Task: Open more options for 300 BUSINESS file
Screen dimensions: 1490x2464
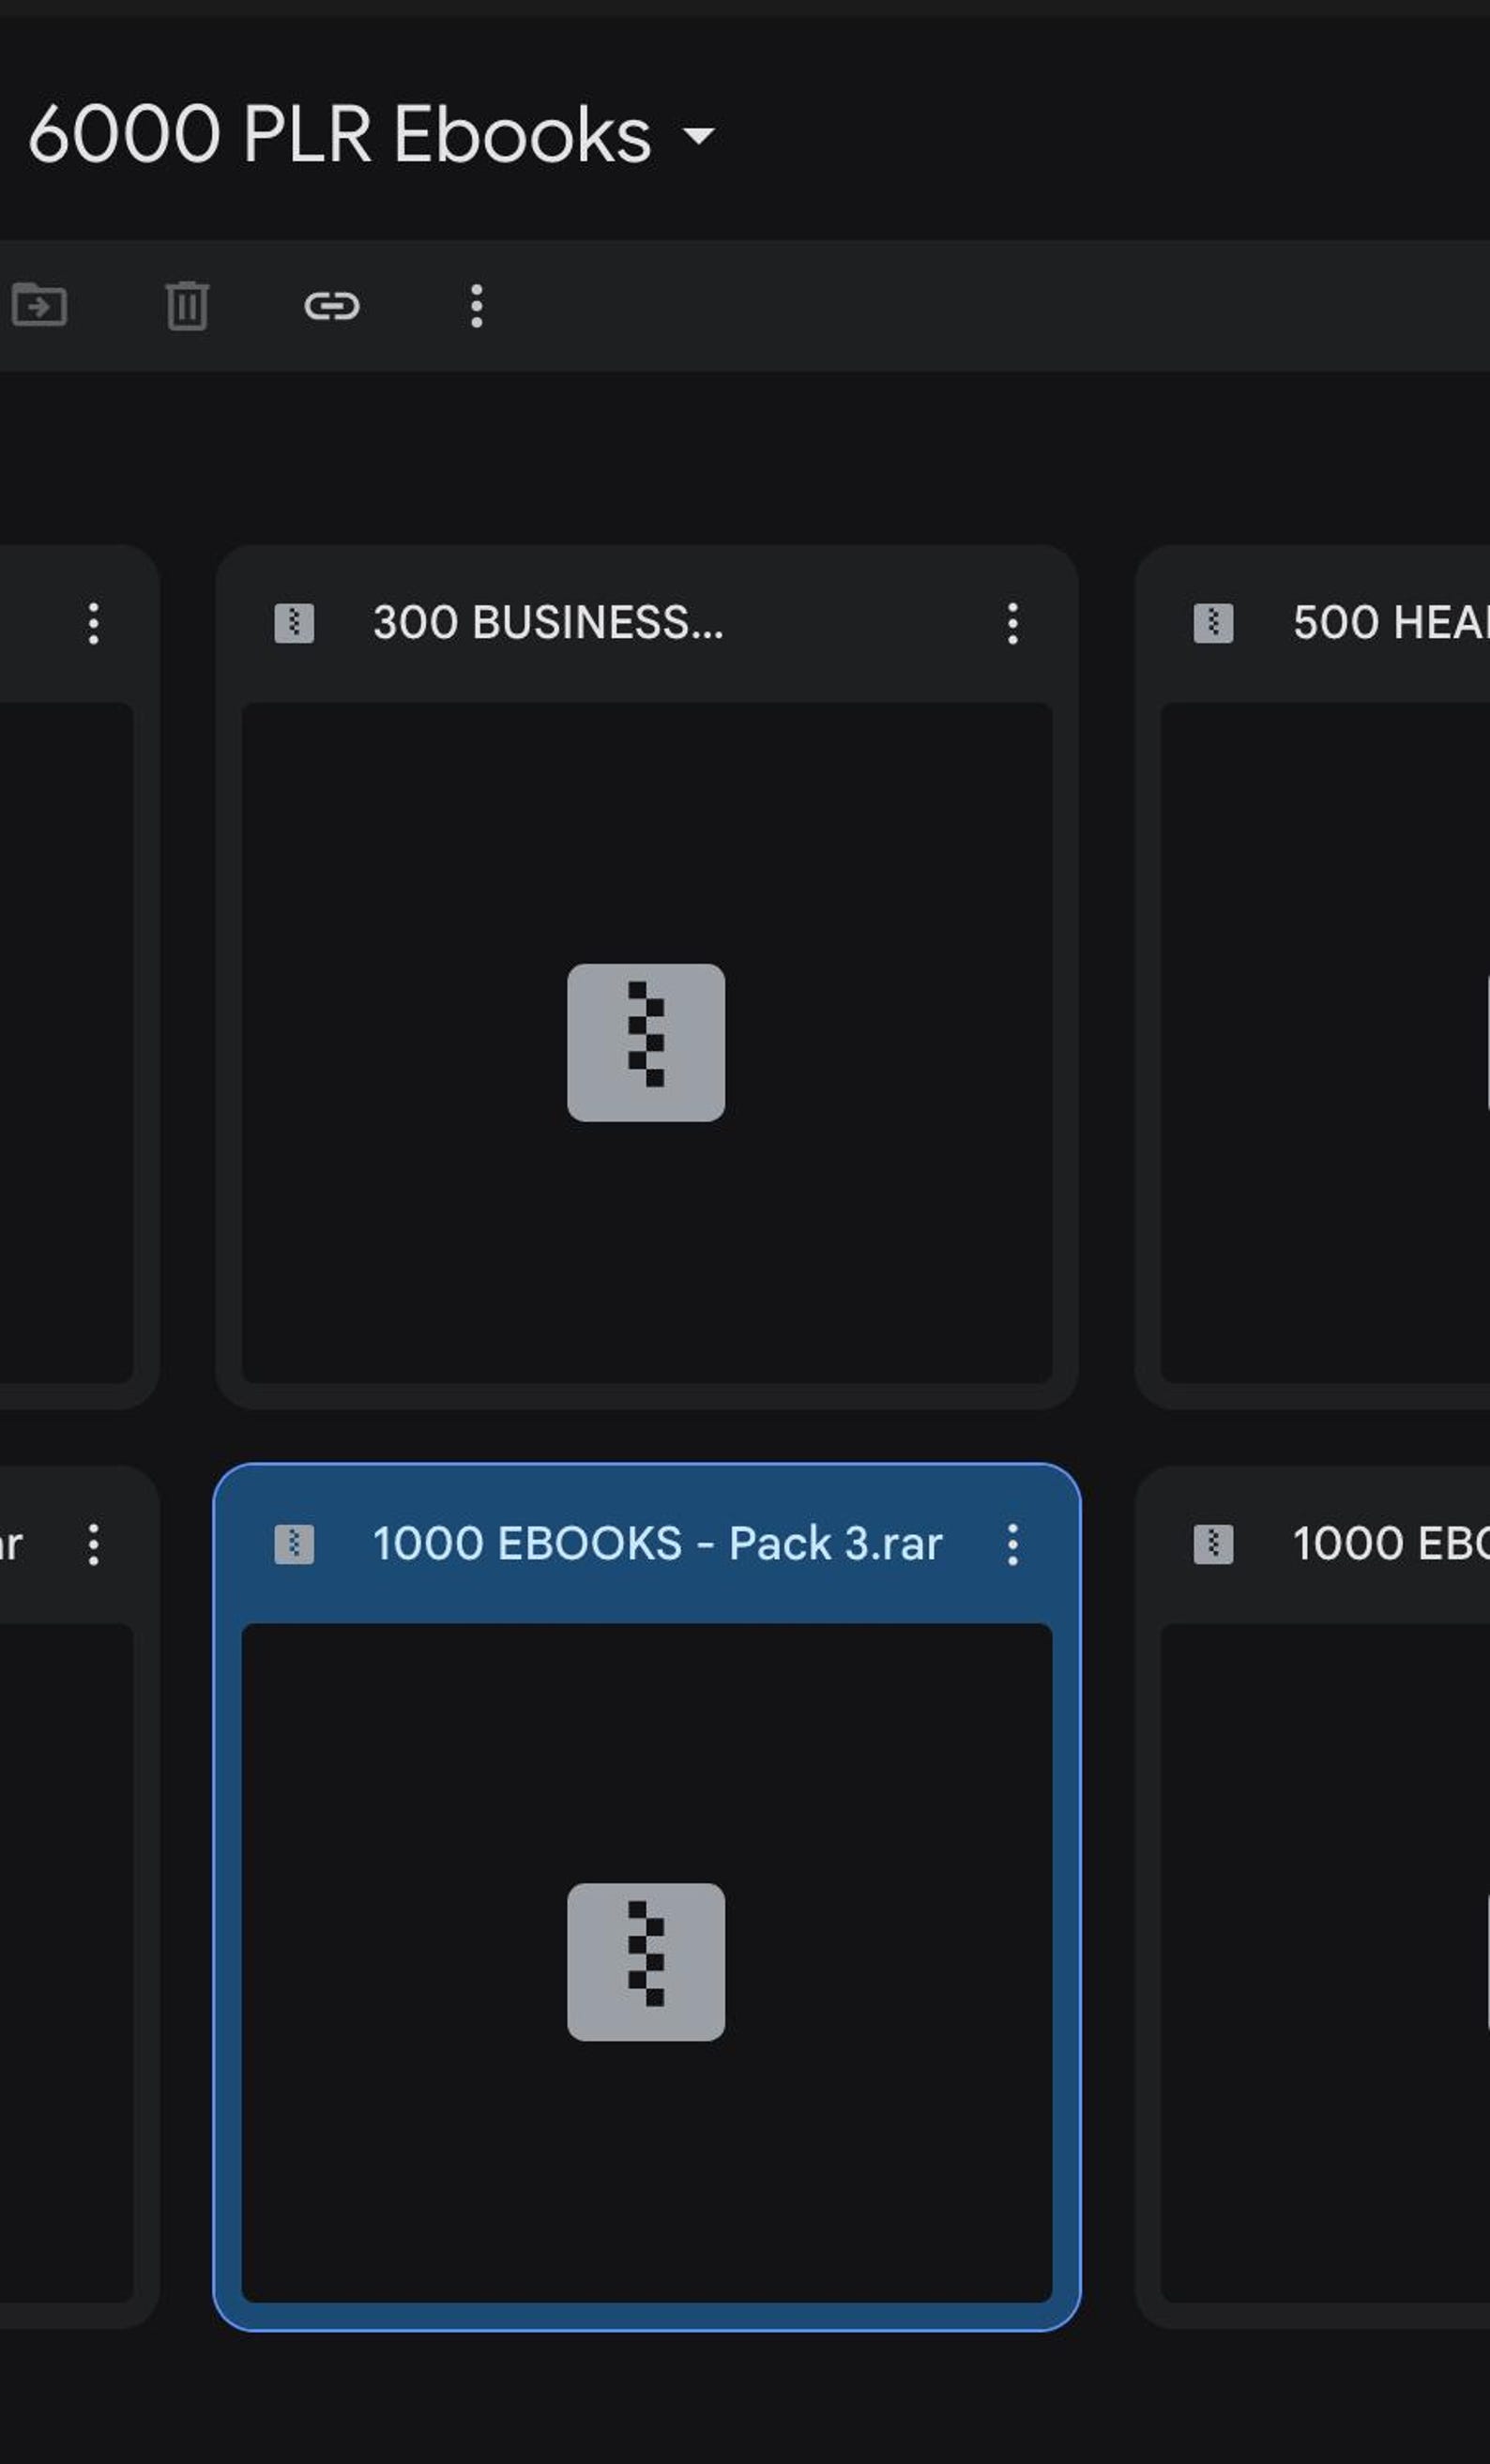Action: (1013, 623)
